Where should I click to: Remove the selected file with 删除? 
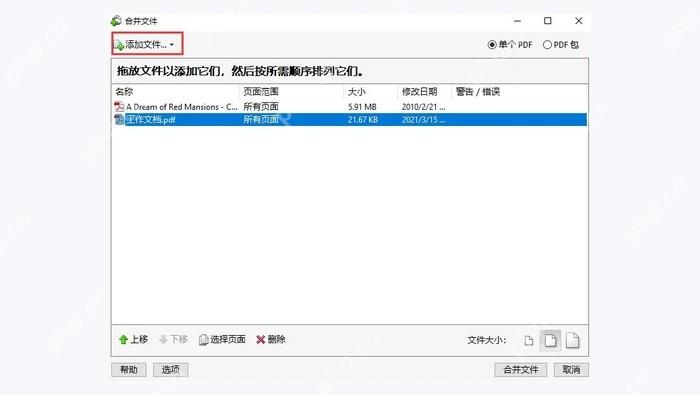[x=271, y=340]
